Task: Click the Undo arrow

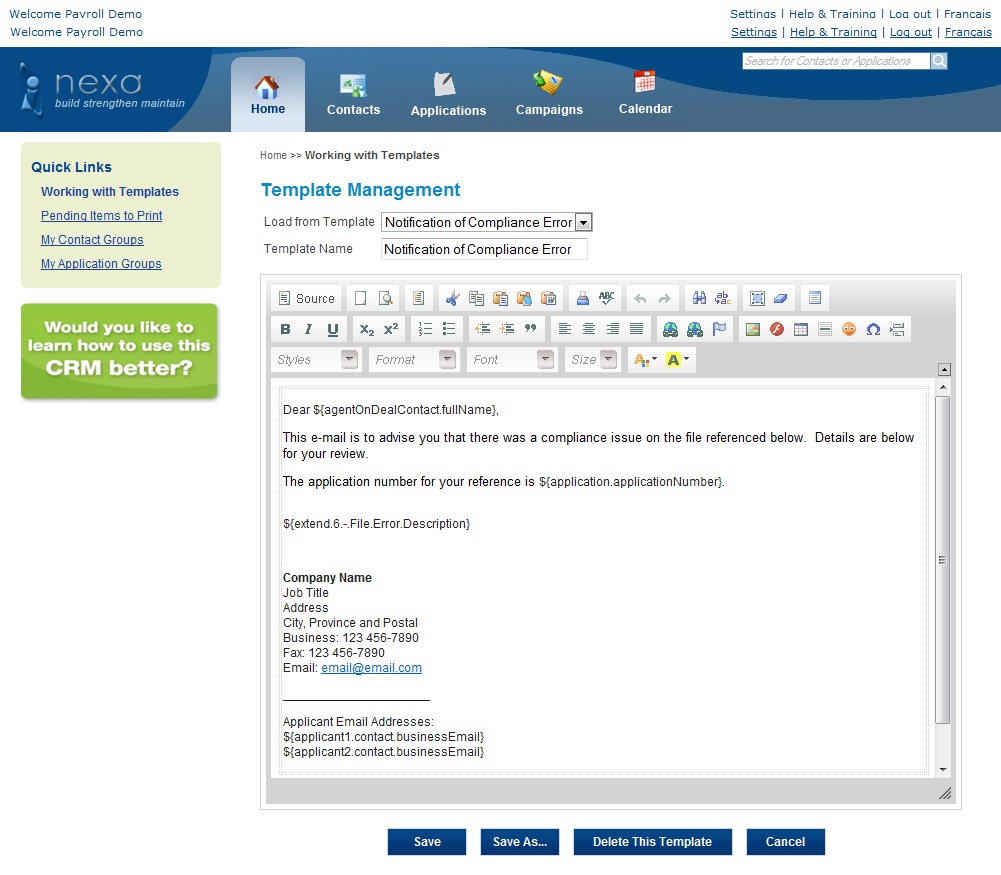Action: pyautogui.click(x=640, y=298)
